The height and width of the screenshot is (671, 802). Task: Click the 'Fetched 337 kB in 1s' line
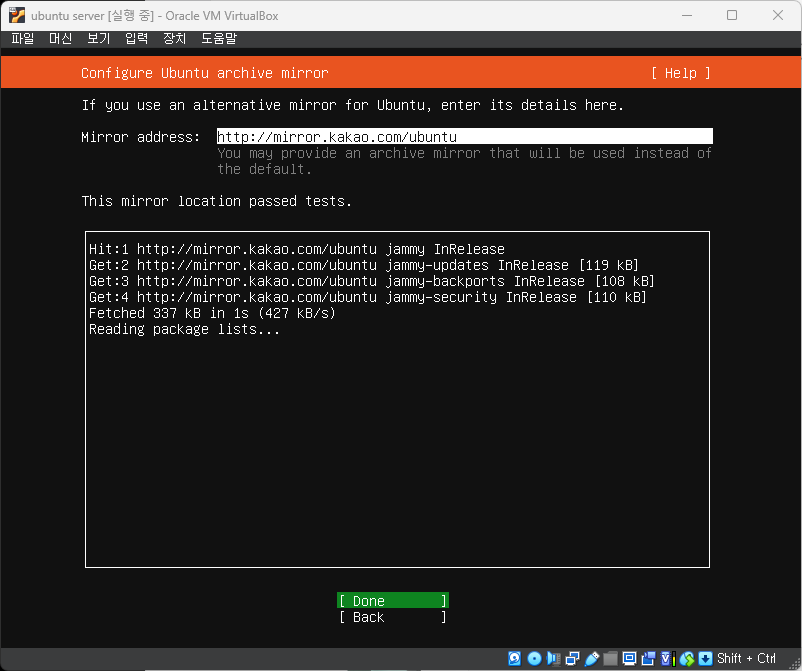pyautogui.click(x=212, y=313)
